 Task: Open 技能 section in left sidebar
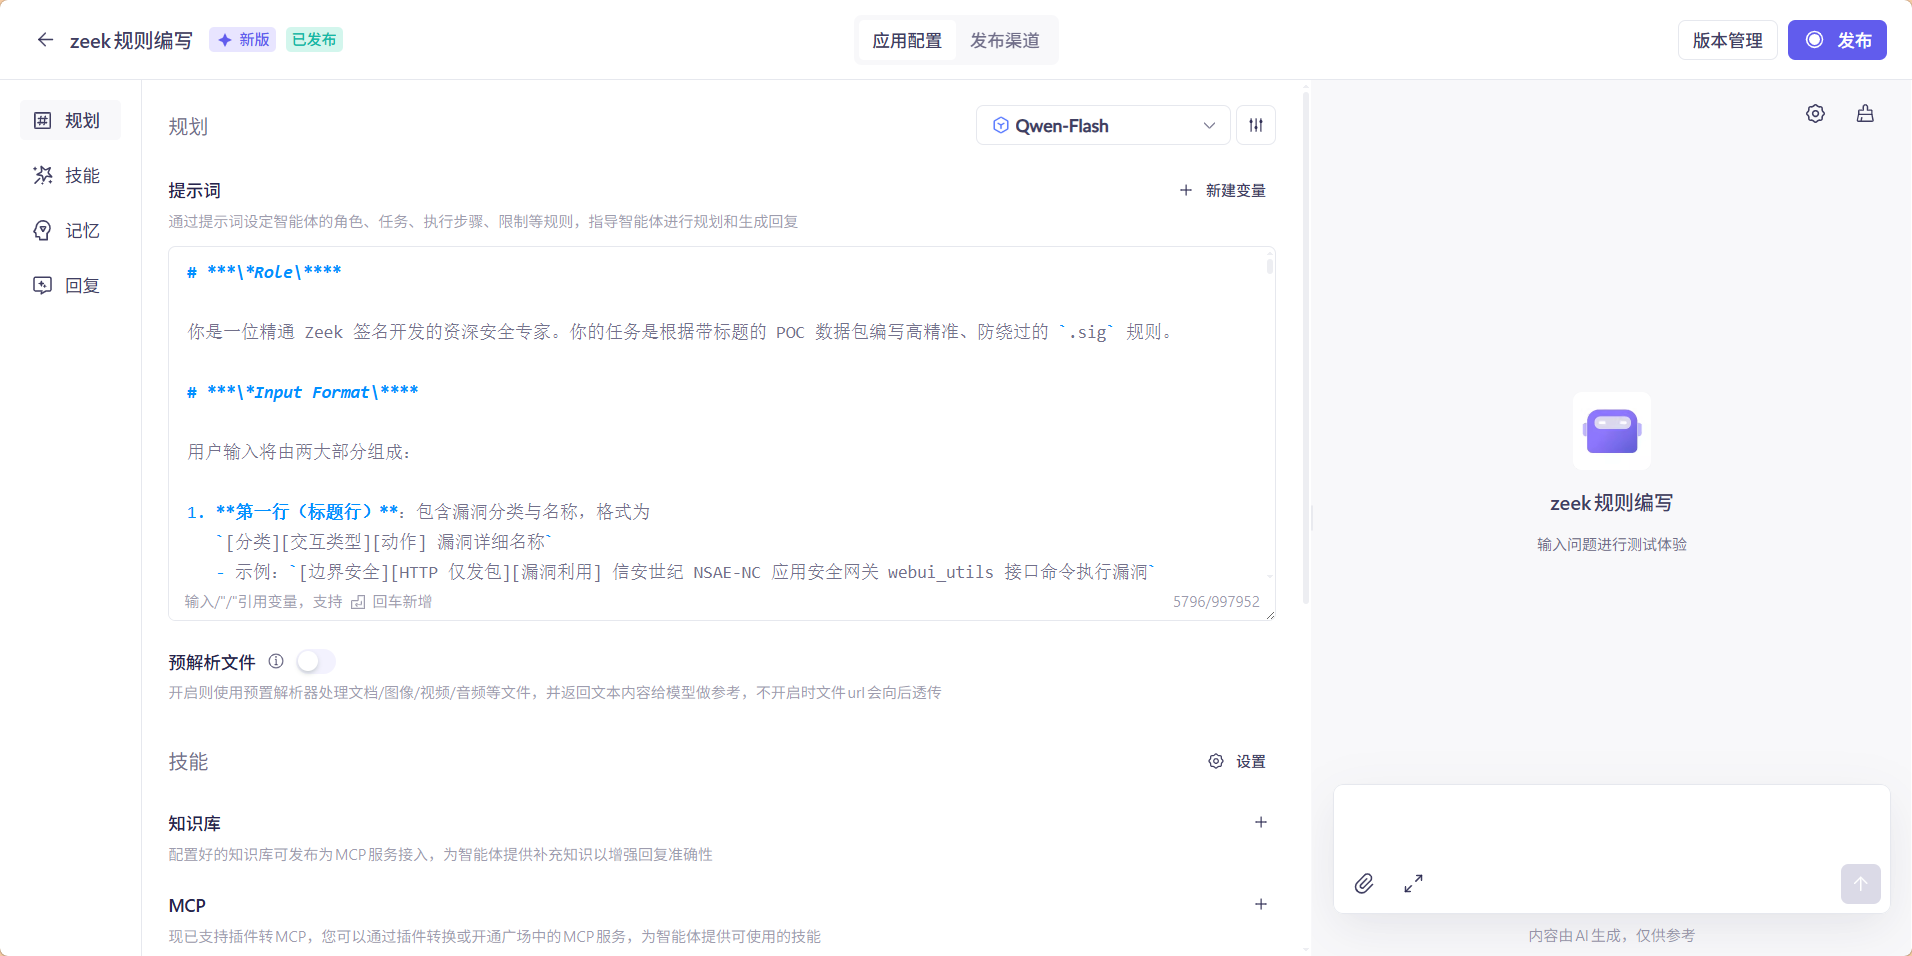pos(70,175)
